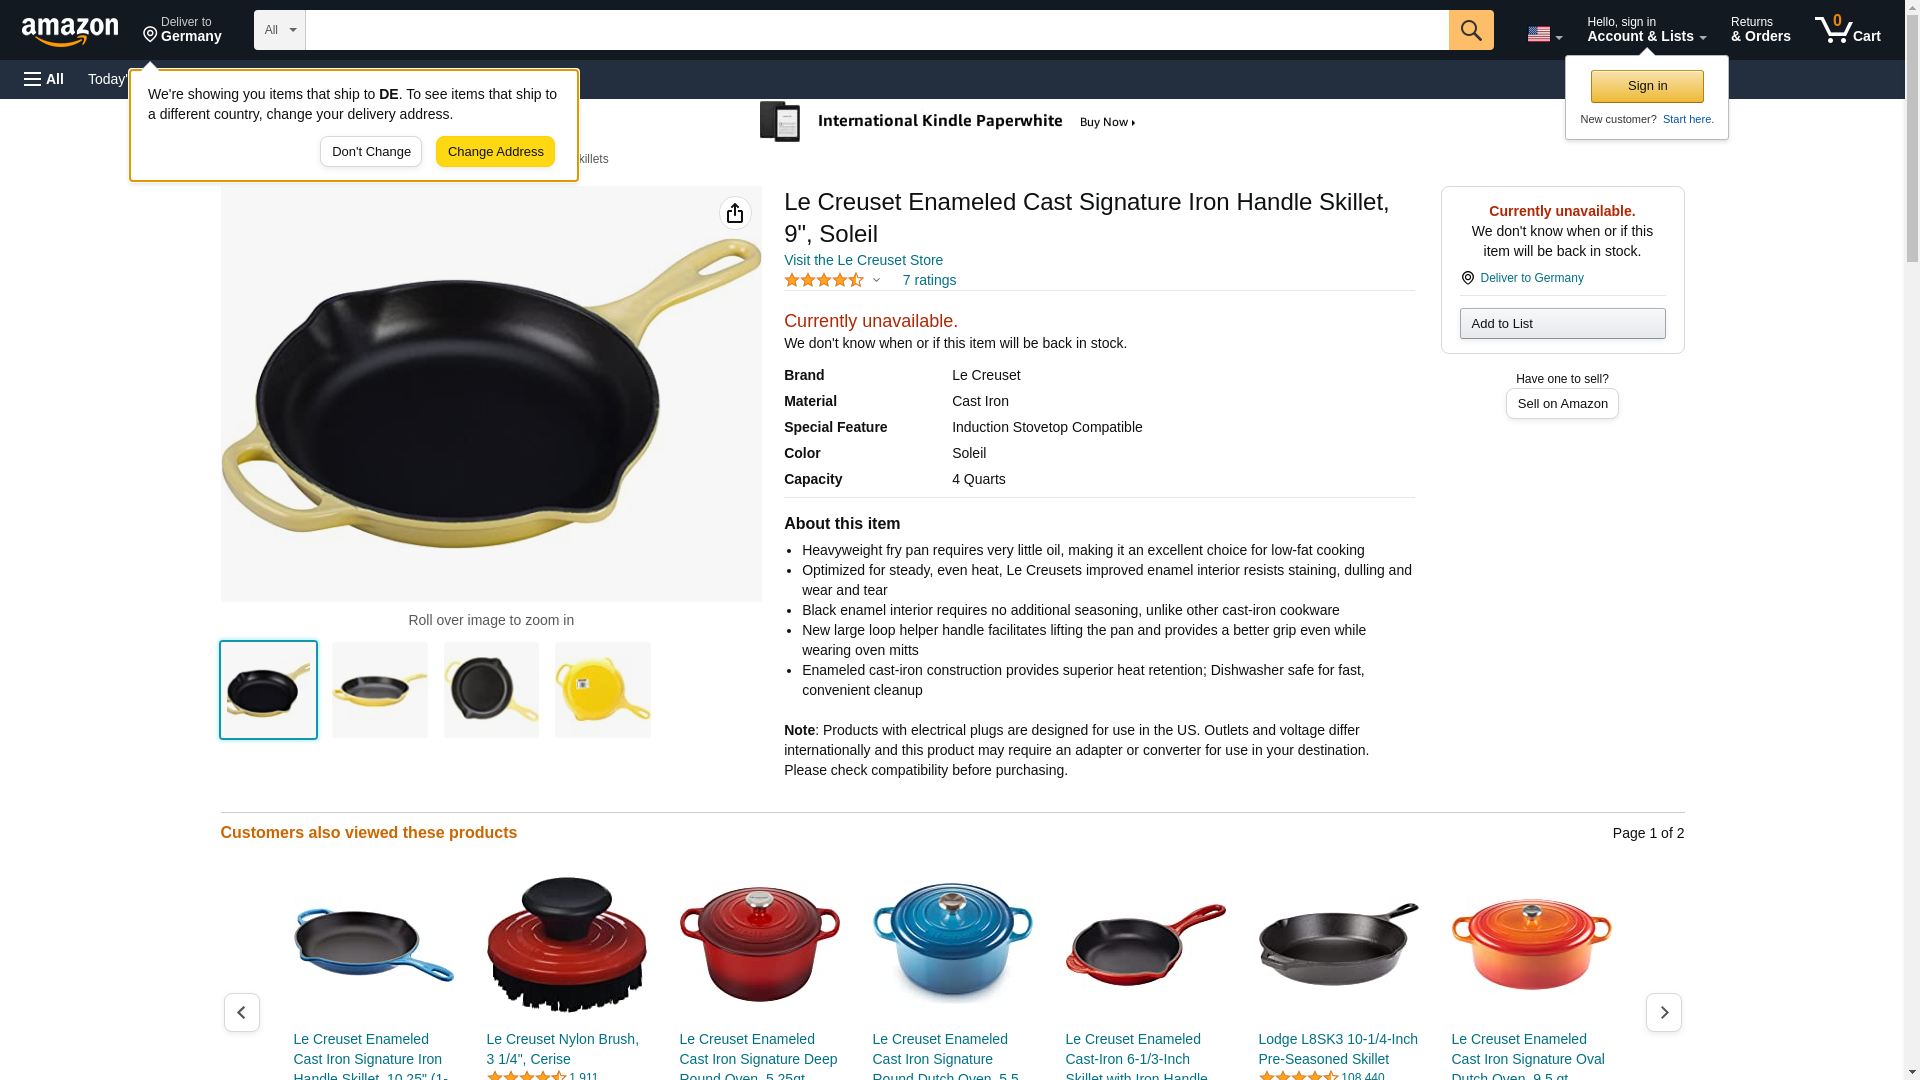Viewport: 1920px width, 1080px height.
Task: Expand the star ratings breakdown chevron
Action: click(x=876, y=281)
